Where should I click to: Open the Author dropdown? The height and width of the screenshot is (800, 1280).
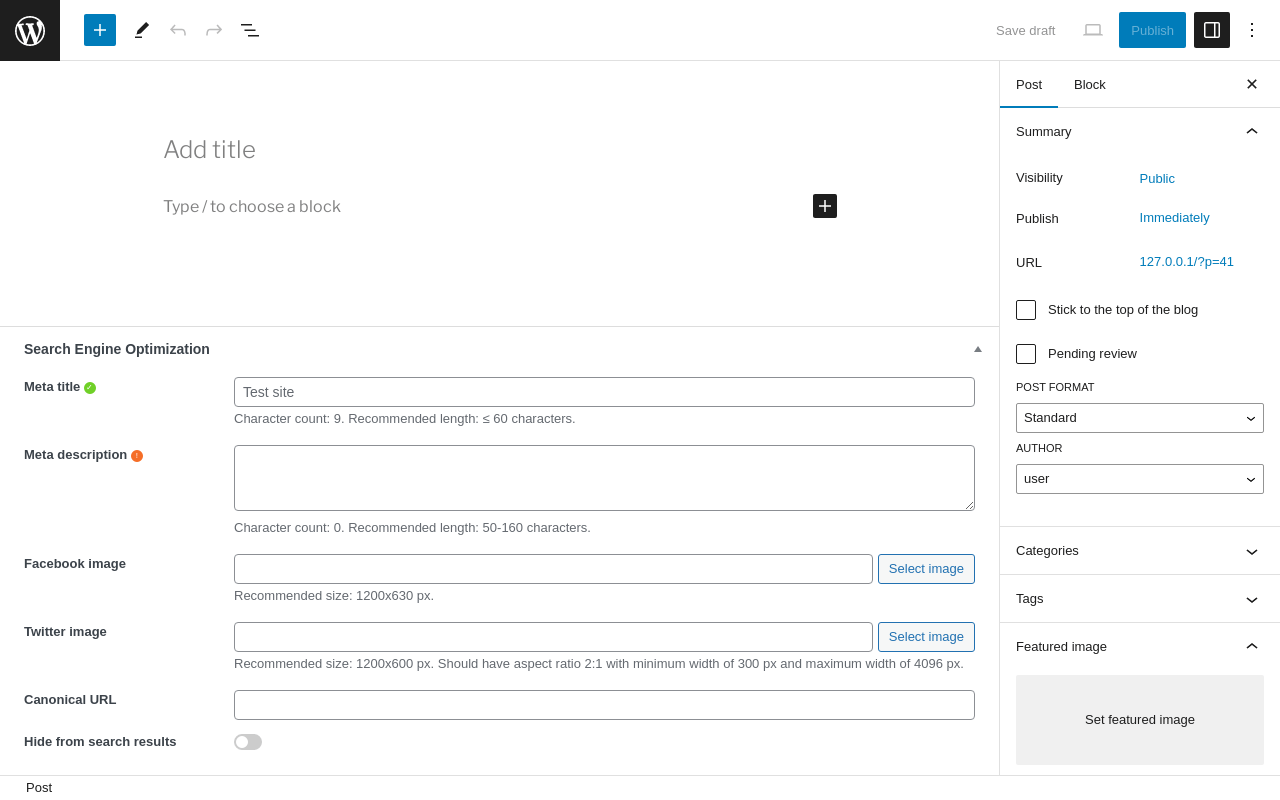click(x=1140, y=479)
